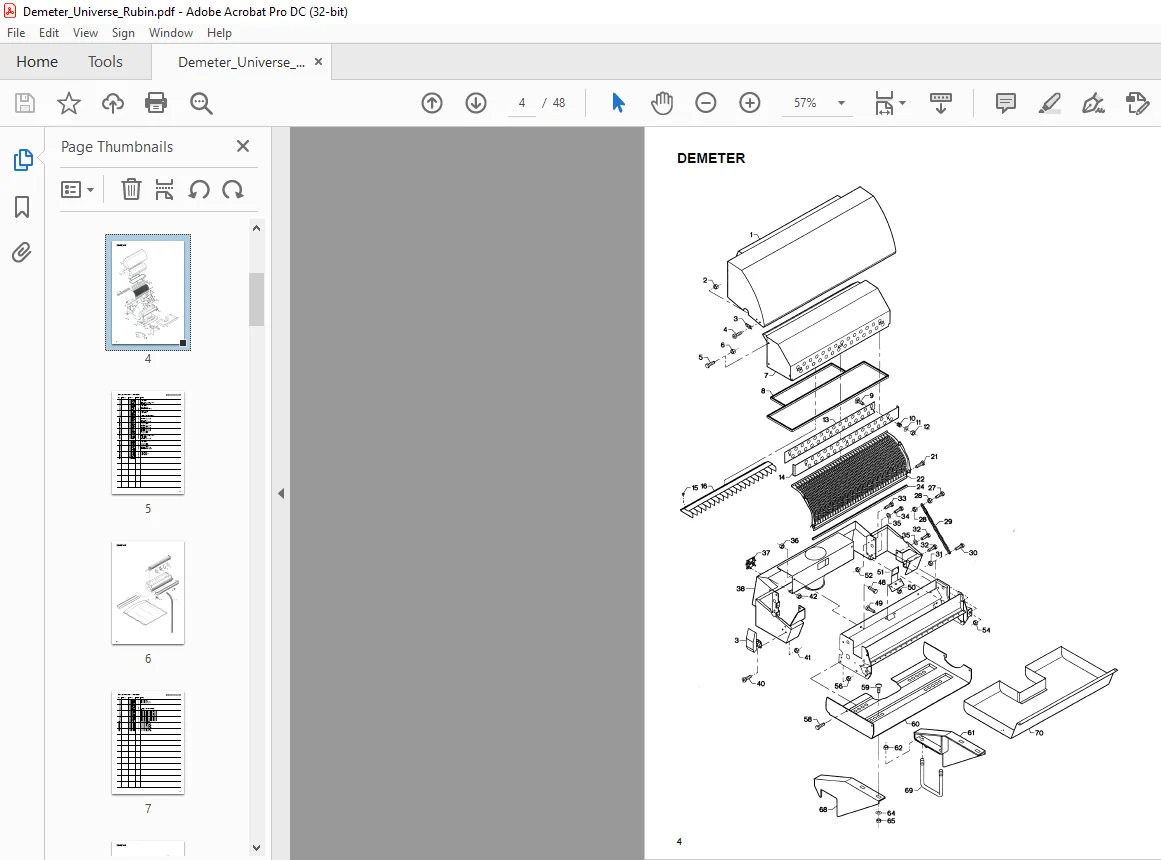The width and height of the screenshot is (1161, 860).
Task: Go to previous page with up arrow
Action: point(432,103)
